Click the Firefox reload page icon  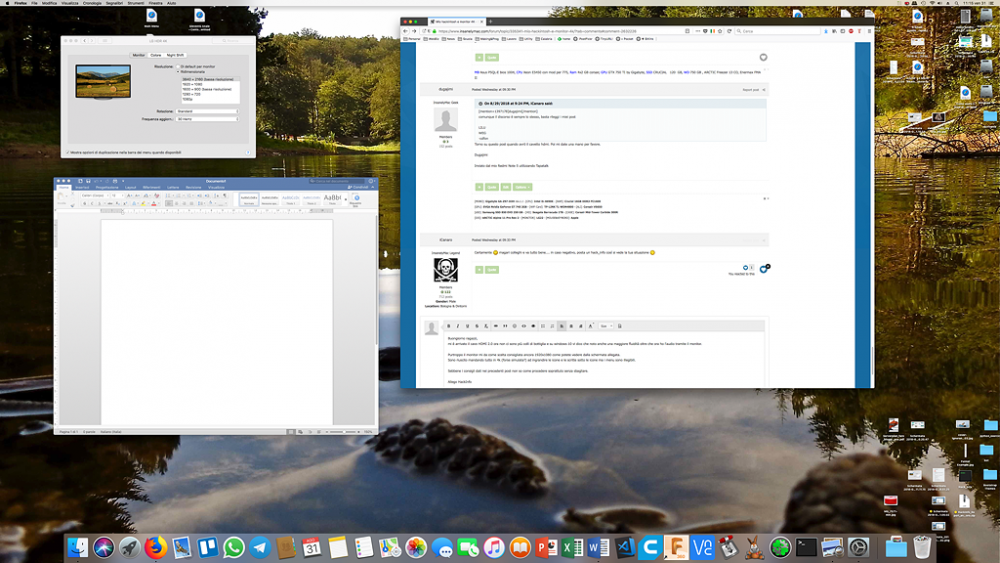(729, 31)
